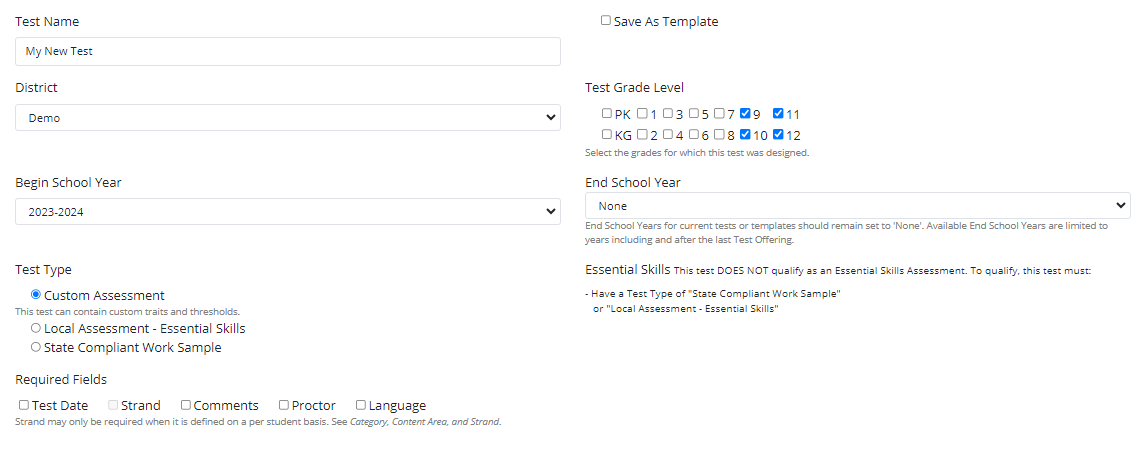Uncheck grade 9 checkbox

[x=745, y=114]
